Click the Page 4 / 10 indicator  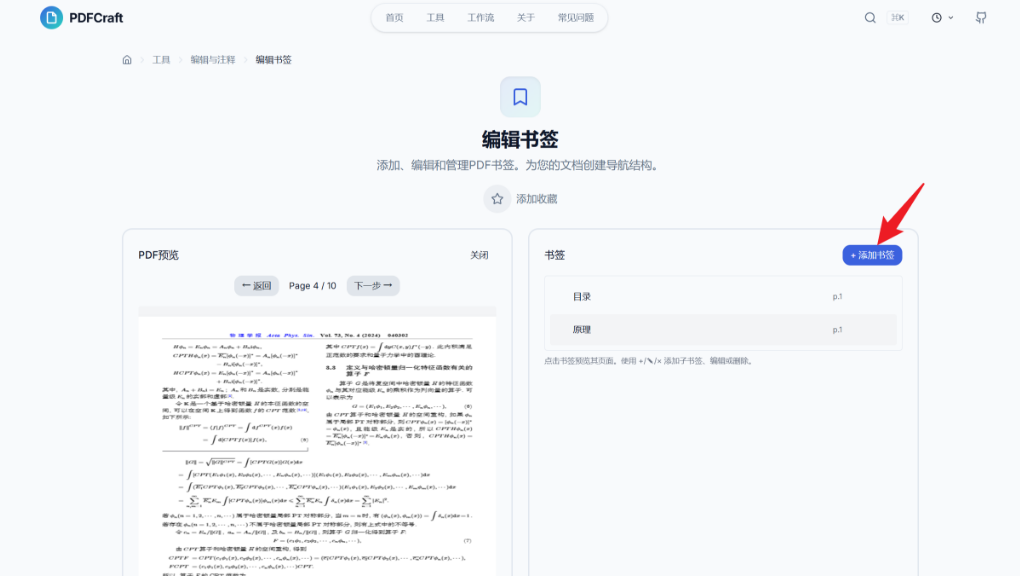click(312, 286)
